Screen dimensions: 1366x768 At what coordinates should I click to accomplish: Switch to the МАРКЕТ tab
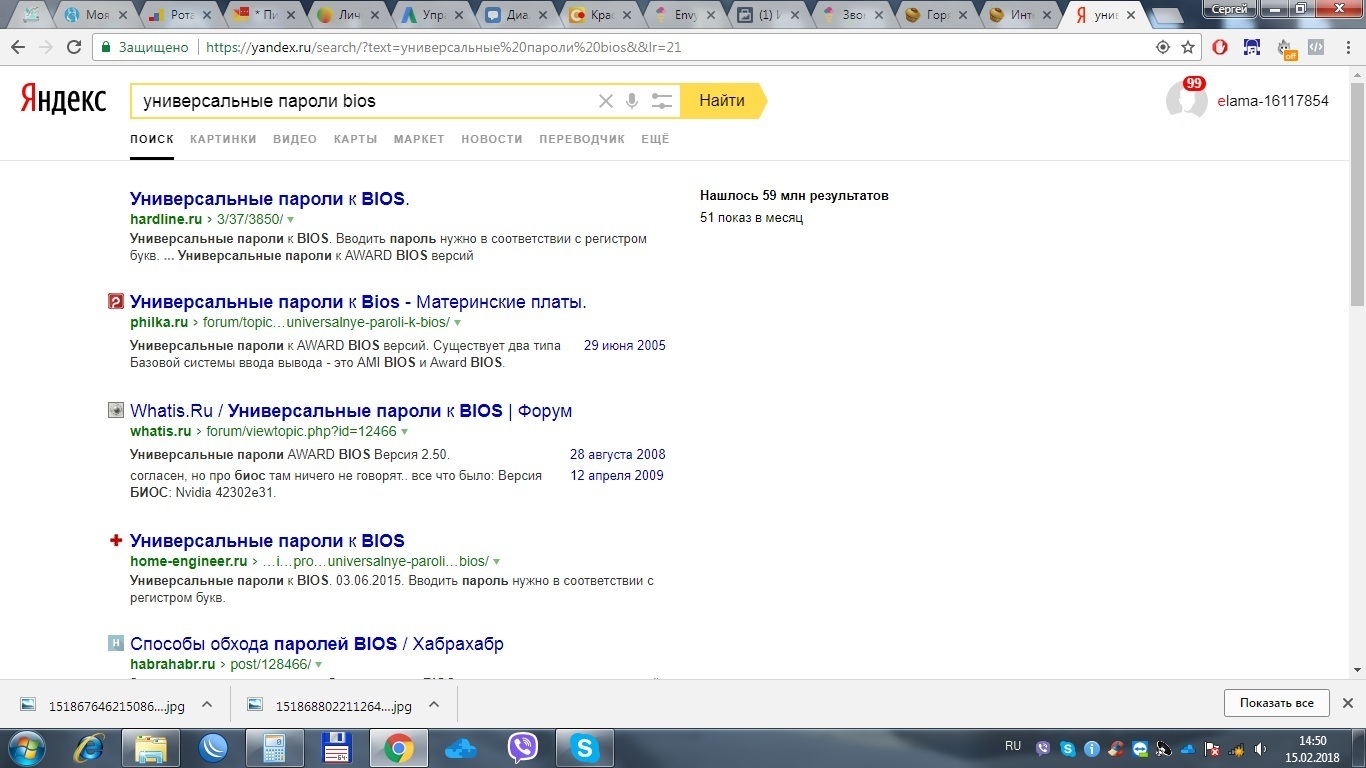419,139
